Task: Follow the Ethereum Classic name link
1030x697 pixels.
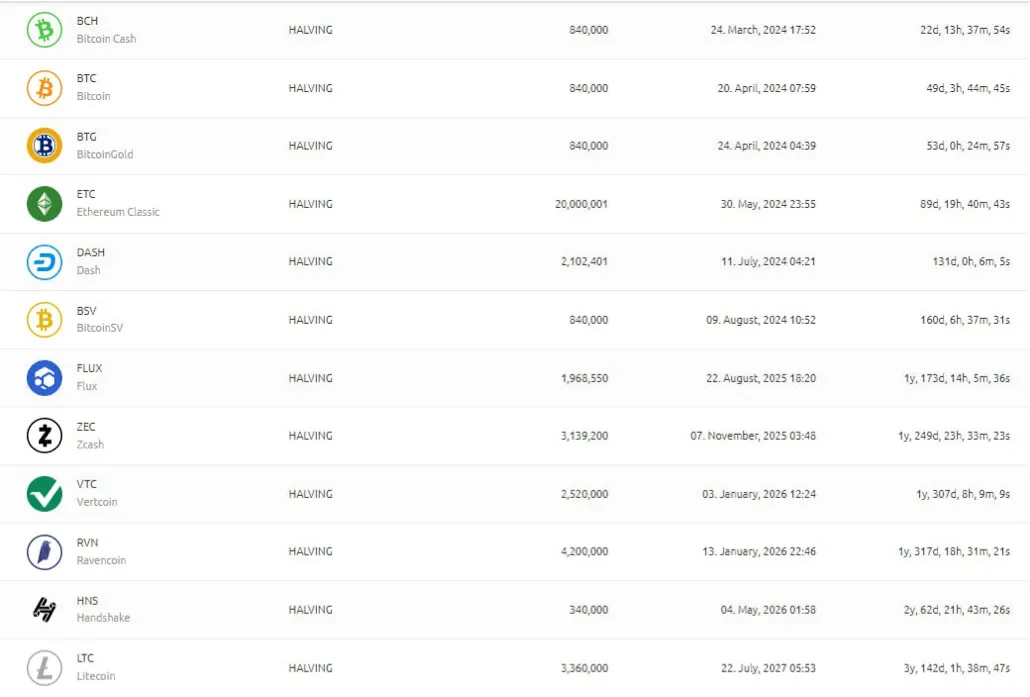Action: [x=118, y=212]
